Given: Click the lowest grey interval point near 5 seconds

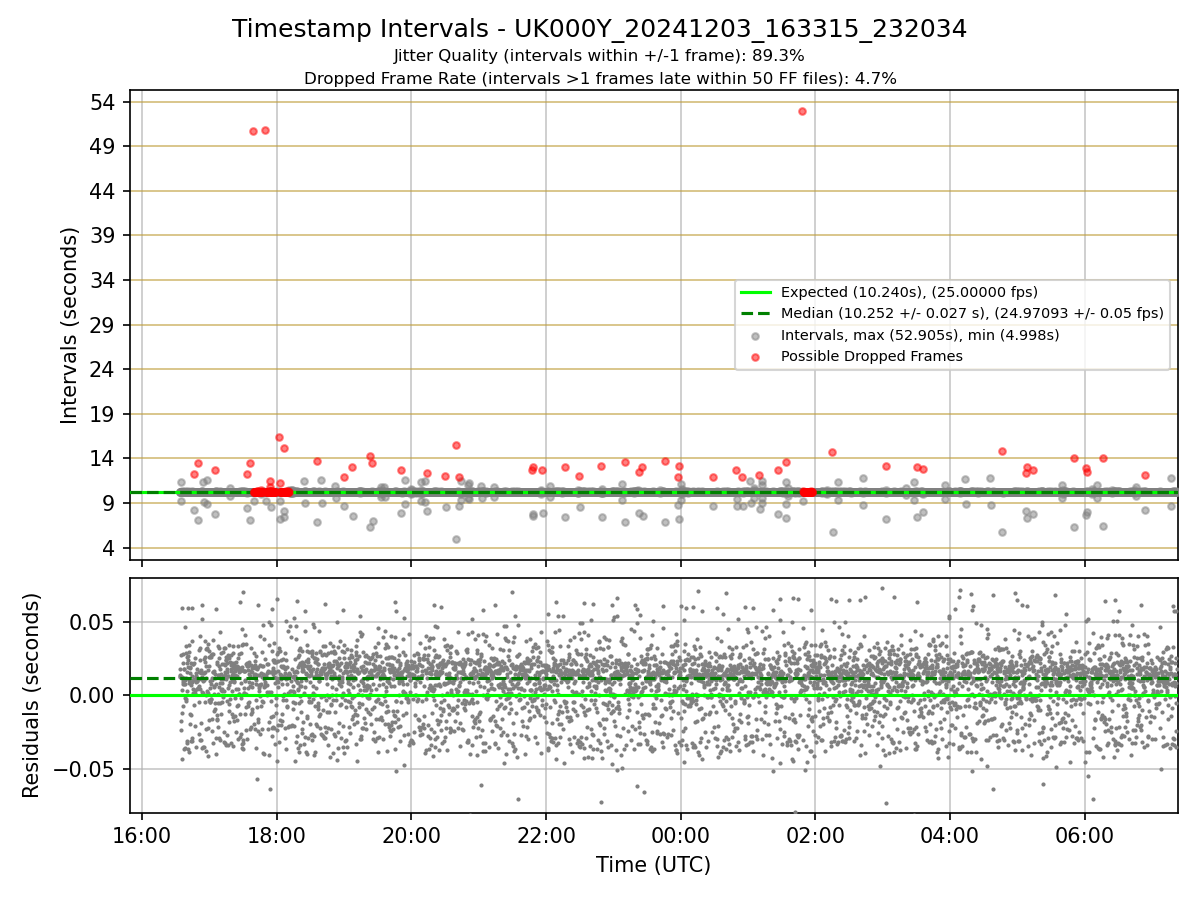Looking at the screenshot, I should tap(456, 539).
